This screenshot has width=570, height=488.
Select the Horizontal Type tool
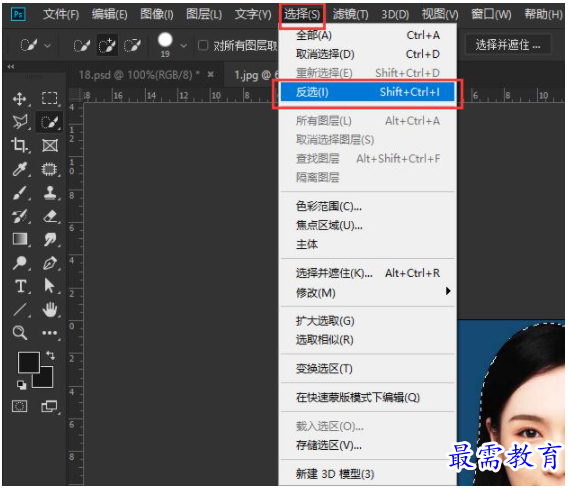tap(20, 286)
